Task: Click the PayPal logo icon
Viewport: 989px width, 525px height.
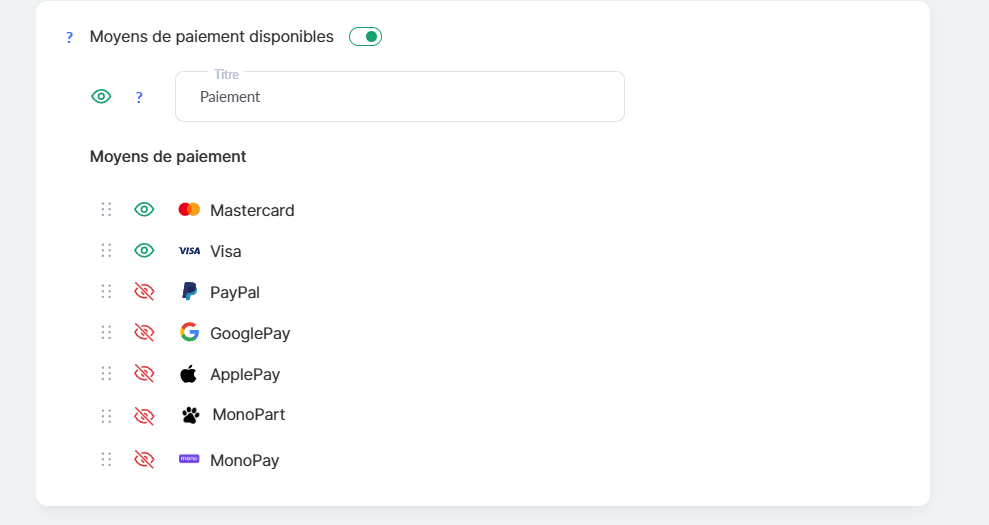Action: (189, 291)
